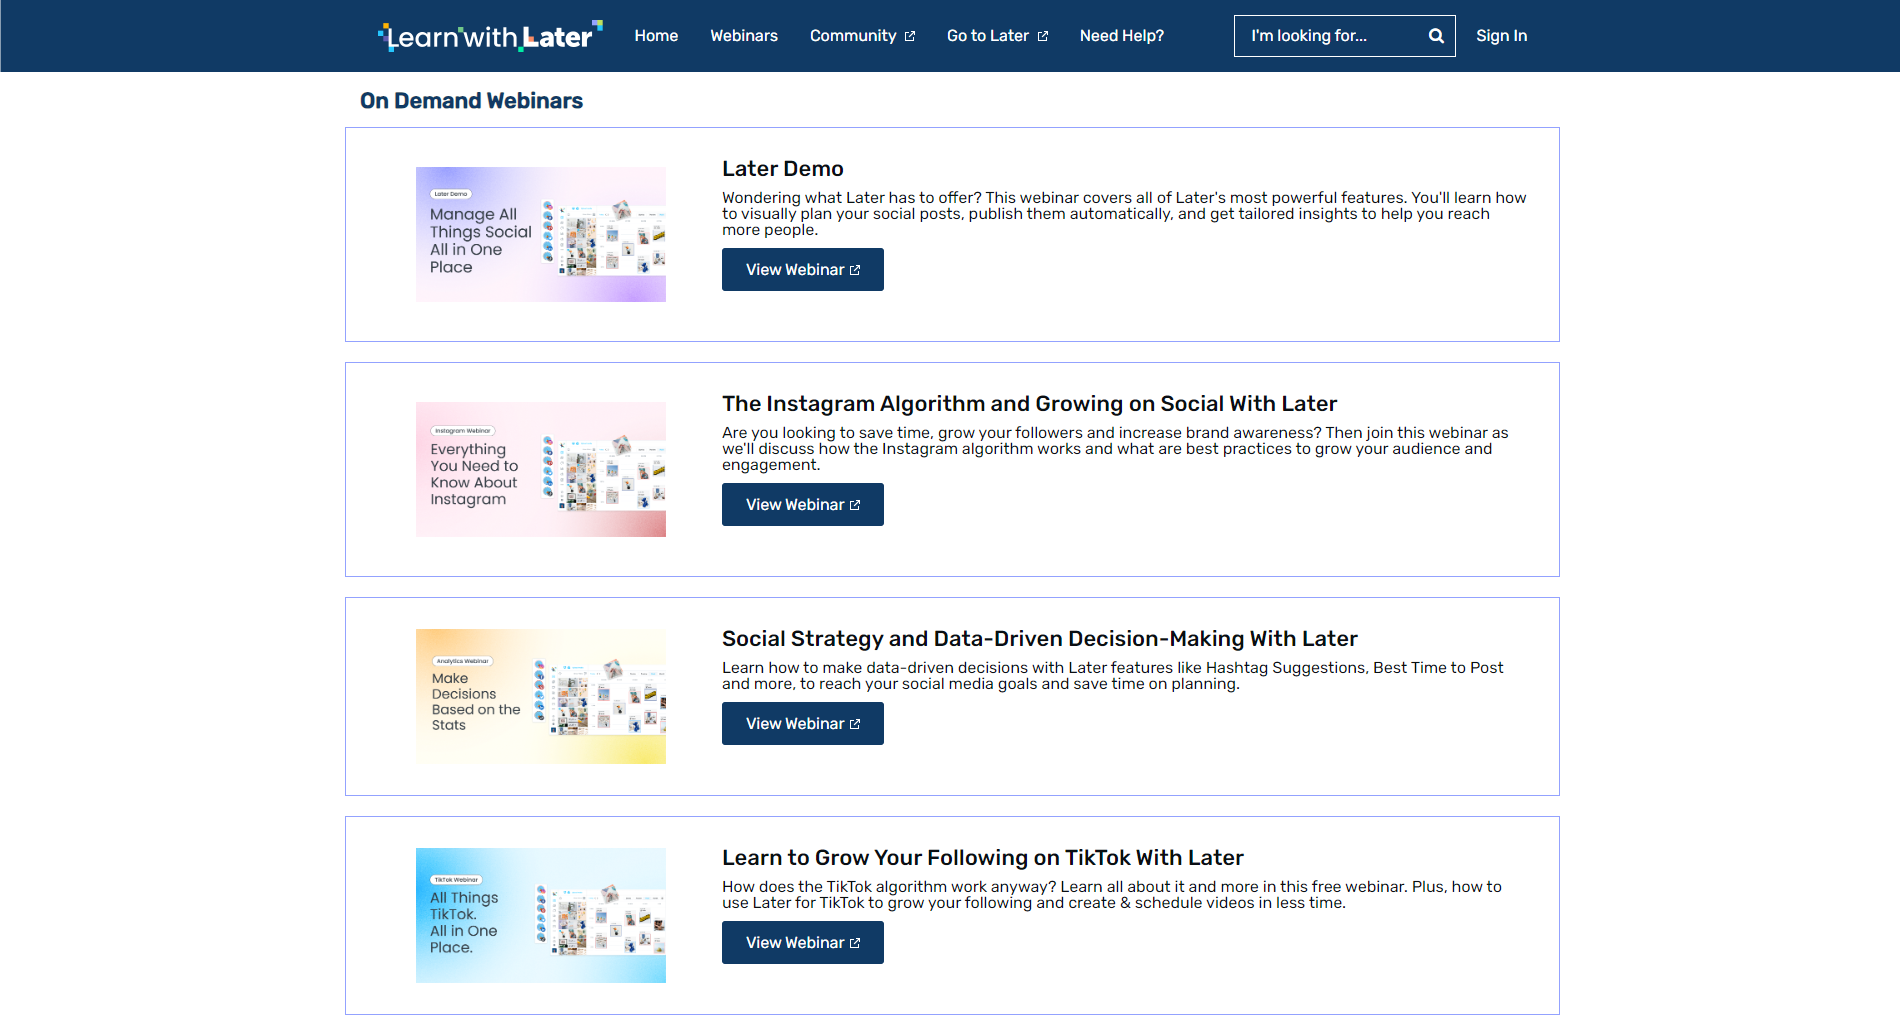Click the Learn with Later logo
Image resolution: width=1900 pixels, height=1030 pixels.
click(x=490, y=34)
